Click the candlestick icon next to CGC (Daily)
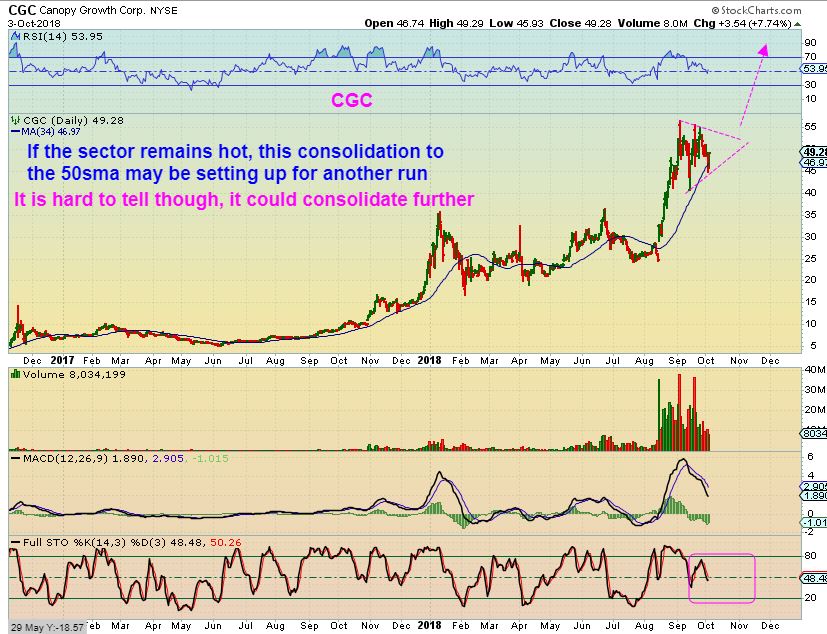Image resolution: width=827 pixels, height=634 pixels. point(16,120)
